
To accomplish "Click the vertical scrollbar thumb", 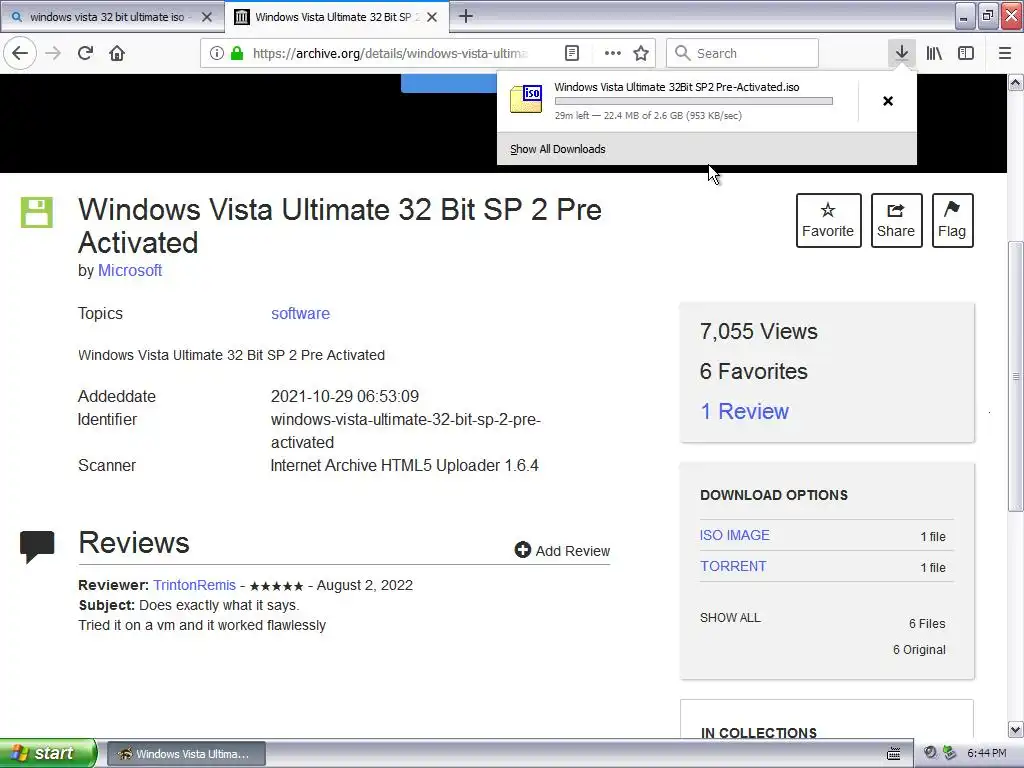I will tap(1016, 376).
